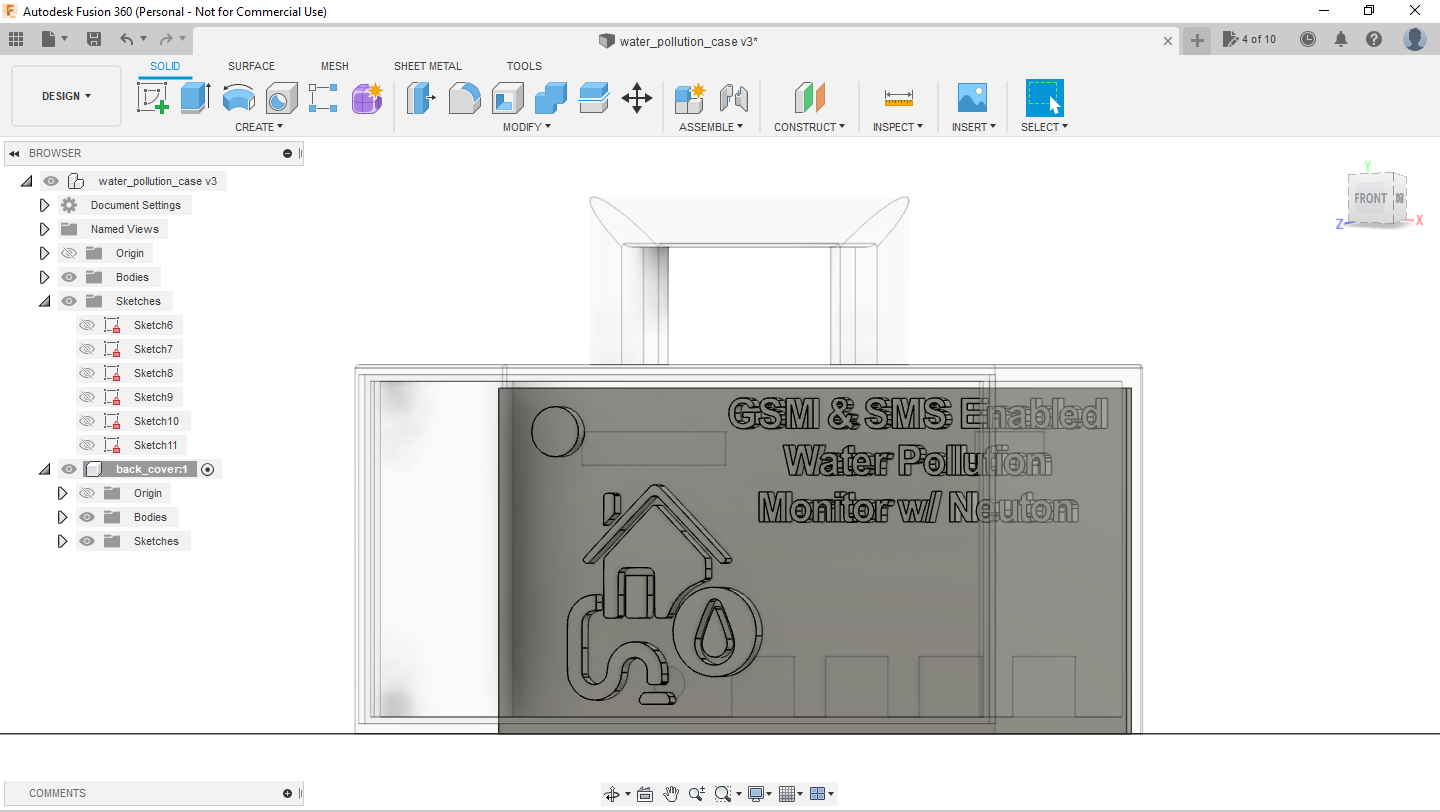The width and height of the screenshot is (1440, 812).
Task: Click the Save icon
Action: point(94,39)
